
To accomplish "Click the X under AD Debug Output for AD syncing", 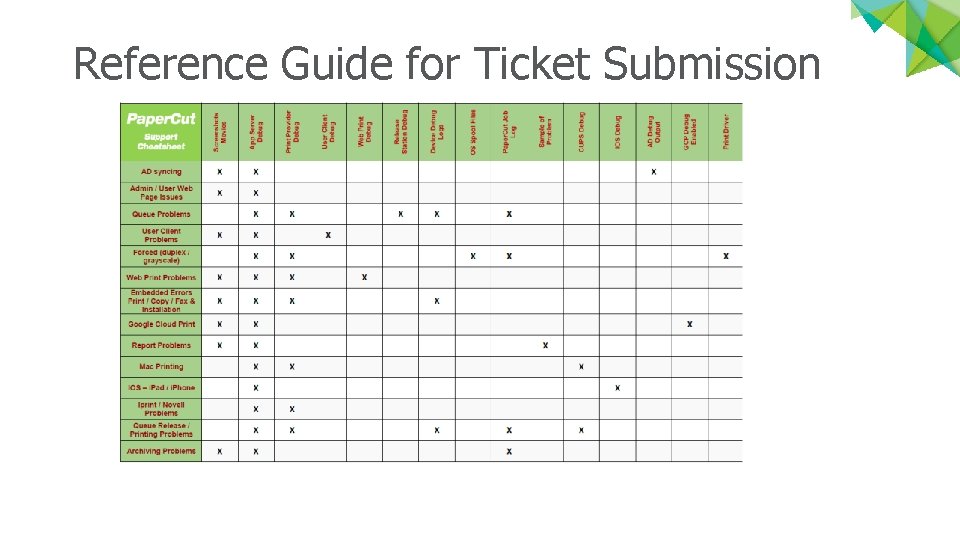I will click(x=654, y=172).
